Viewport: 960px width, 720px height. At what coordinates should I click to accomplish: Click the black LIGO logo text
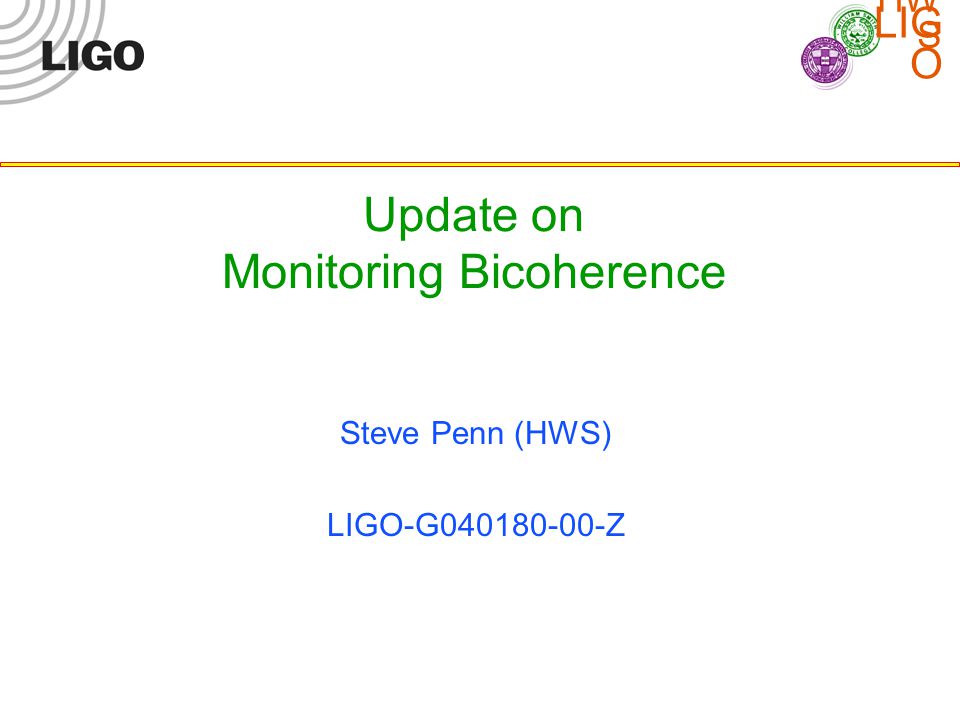(x=93, y=56)
